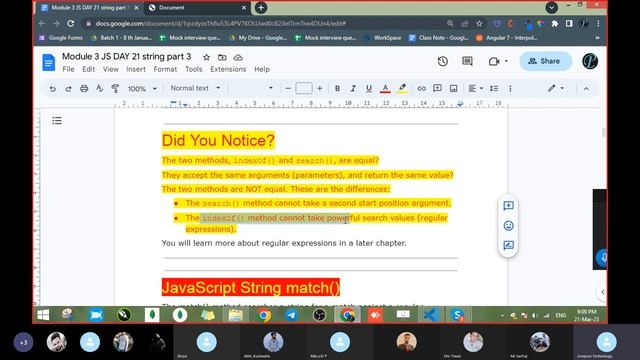Show side panel with arrow
This screenshot has width=640, height=360.
click(602, 292)
